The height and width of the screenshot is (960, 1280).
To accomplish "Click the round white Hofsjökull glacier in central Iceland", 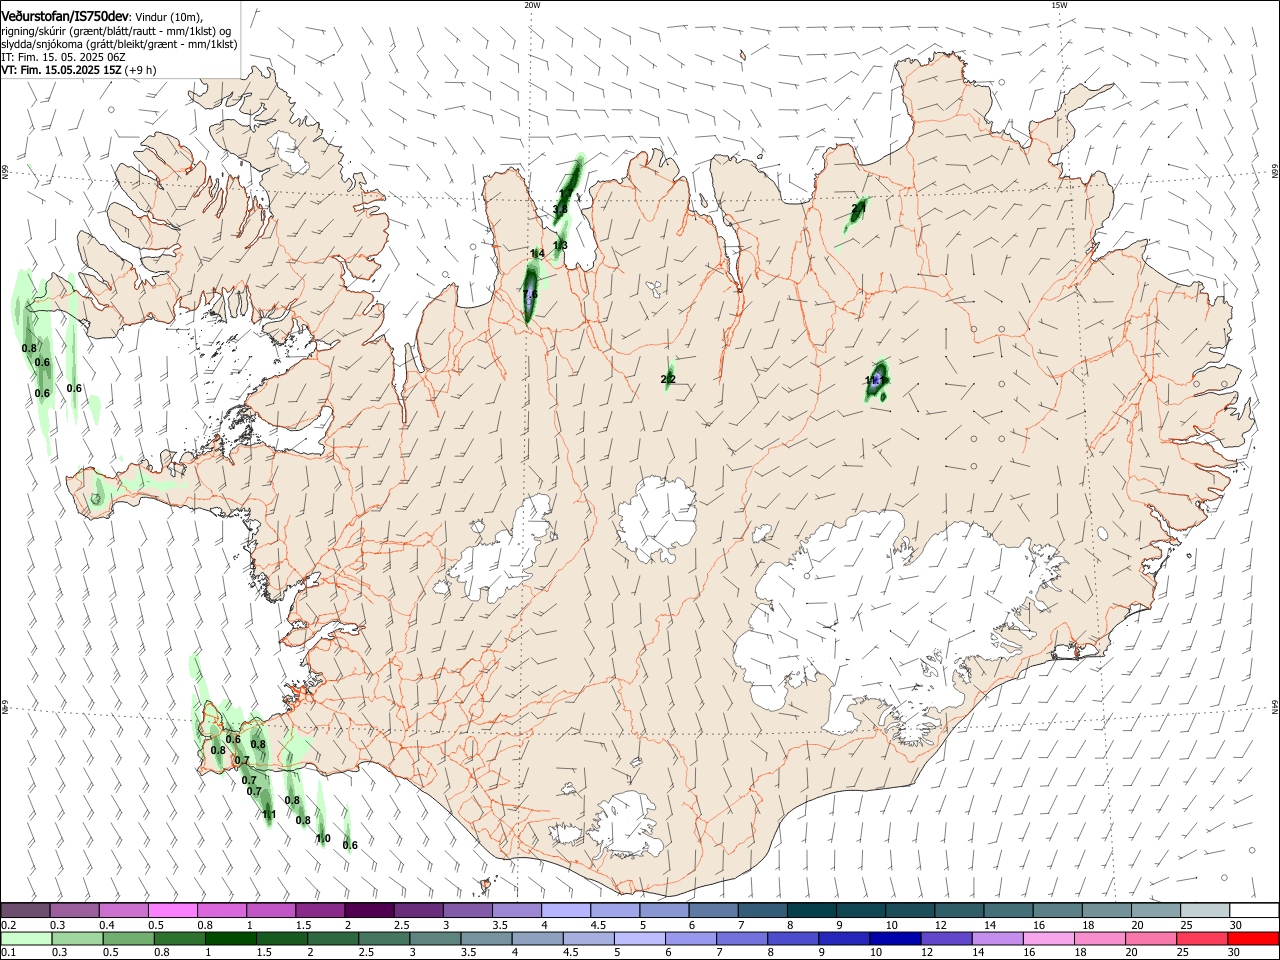I will pyautogui.click(x=657, y=518).
